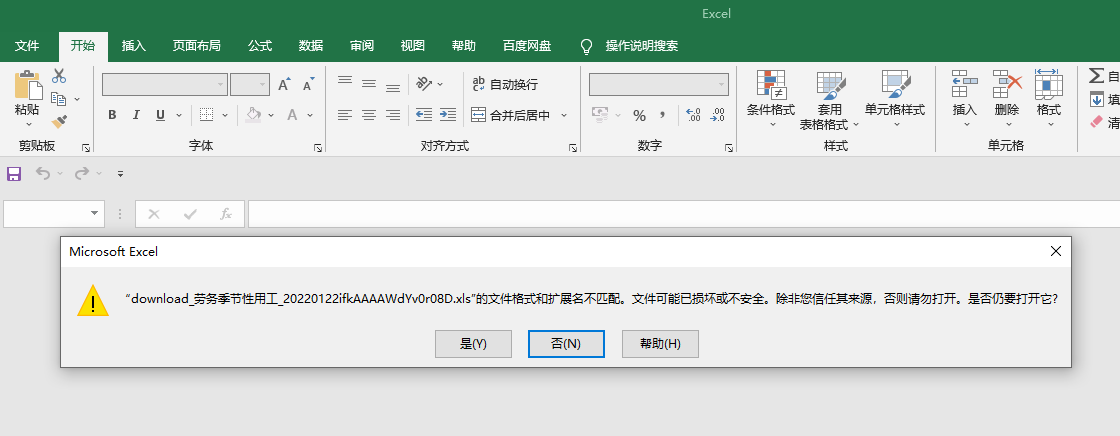Click the Paste (粘贴) clipboard icon
This screenshot has height=436, width=1120.
[x=27, y=85]
